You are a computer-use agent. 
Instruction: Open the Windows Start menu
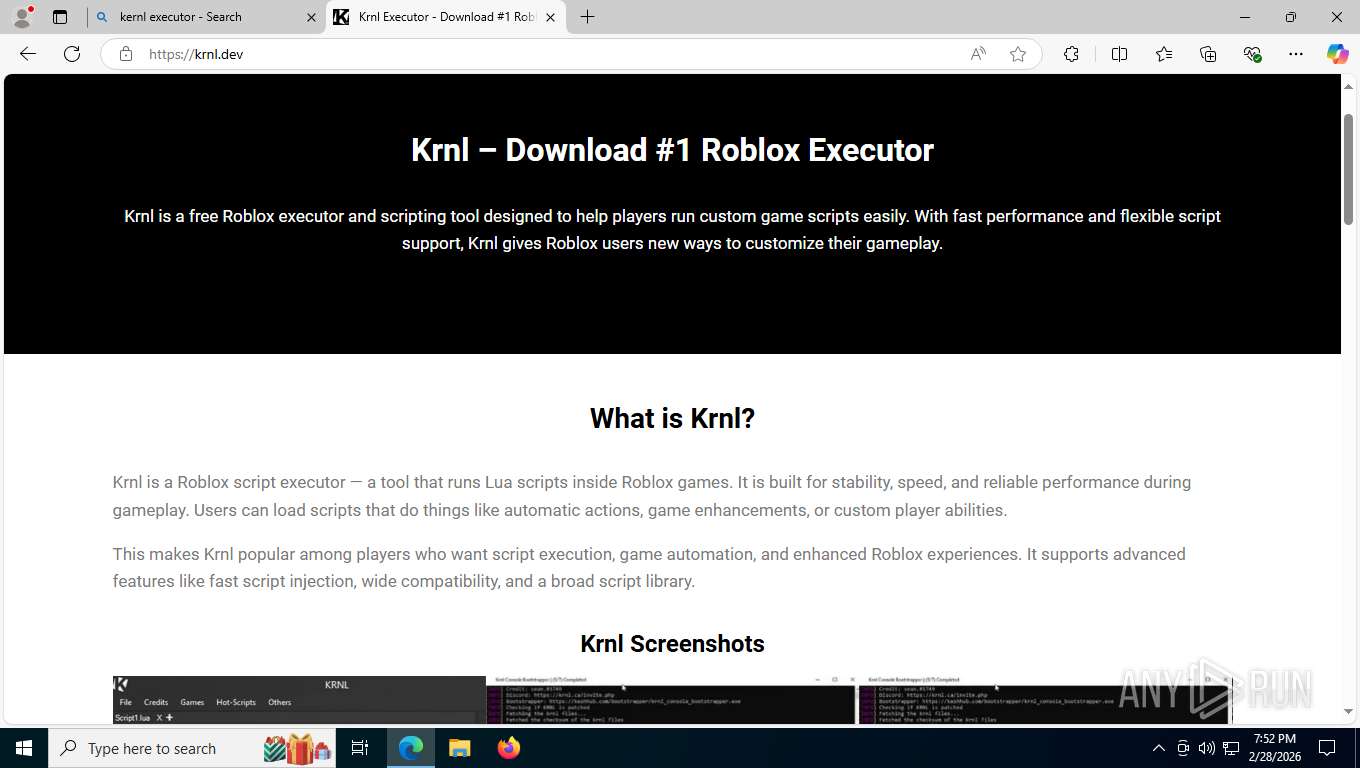[x=24, y=748]
